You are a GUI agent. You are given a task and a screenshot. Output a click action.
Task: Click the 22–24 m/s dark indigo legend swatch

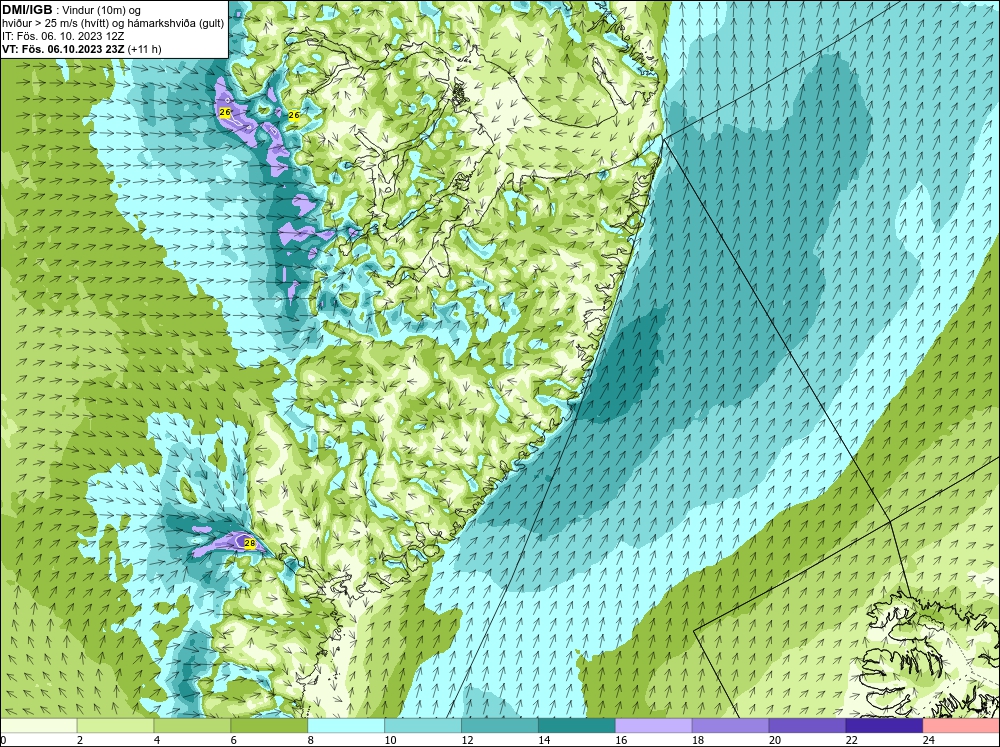click(884, 726)
